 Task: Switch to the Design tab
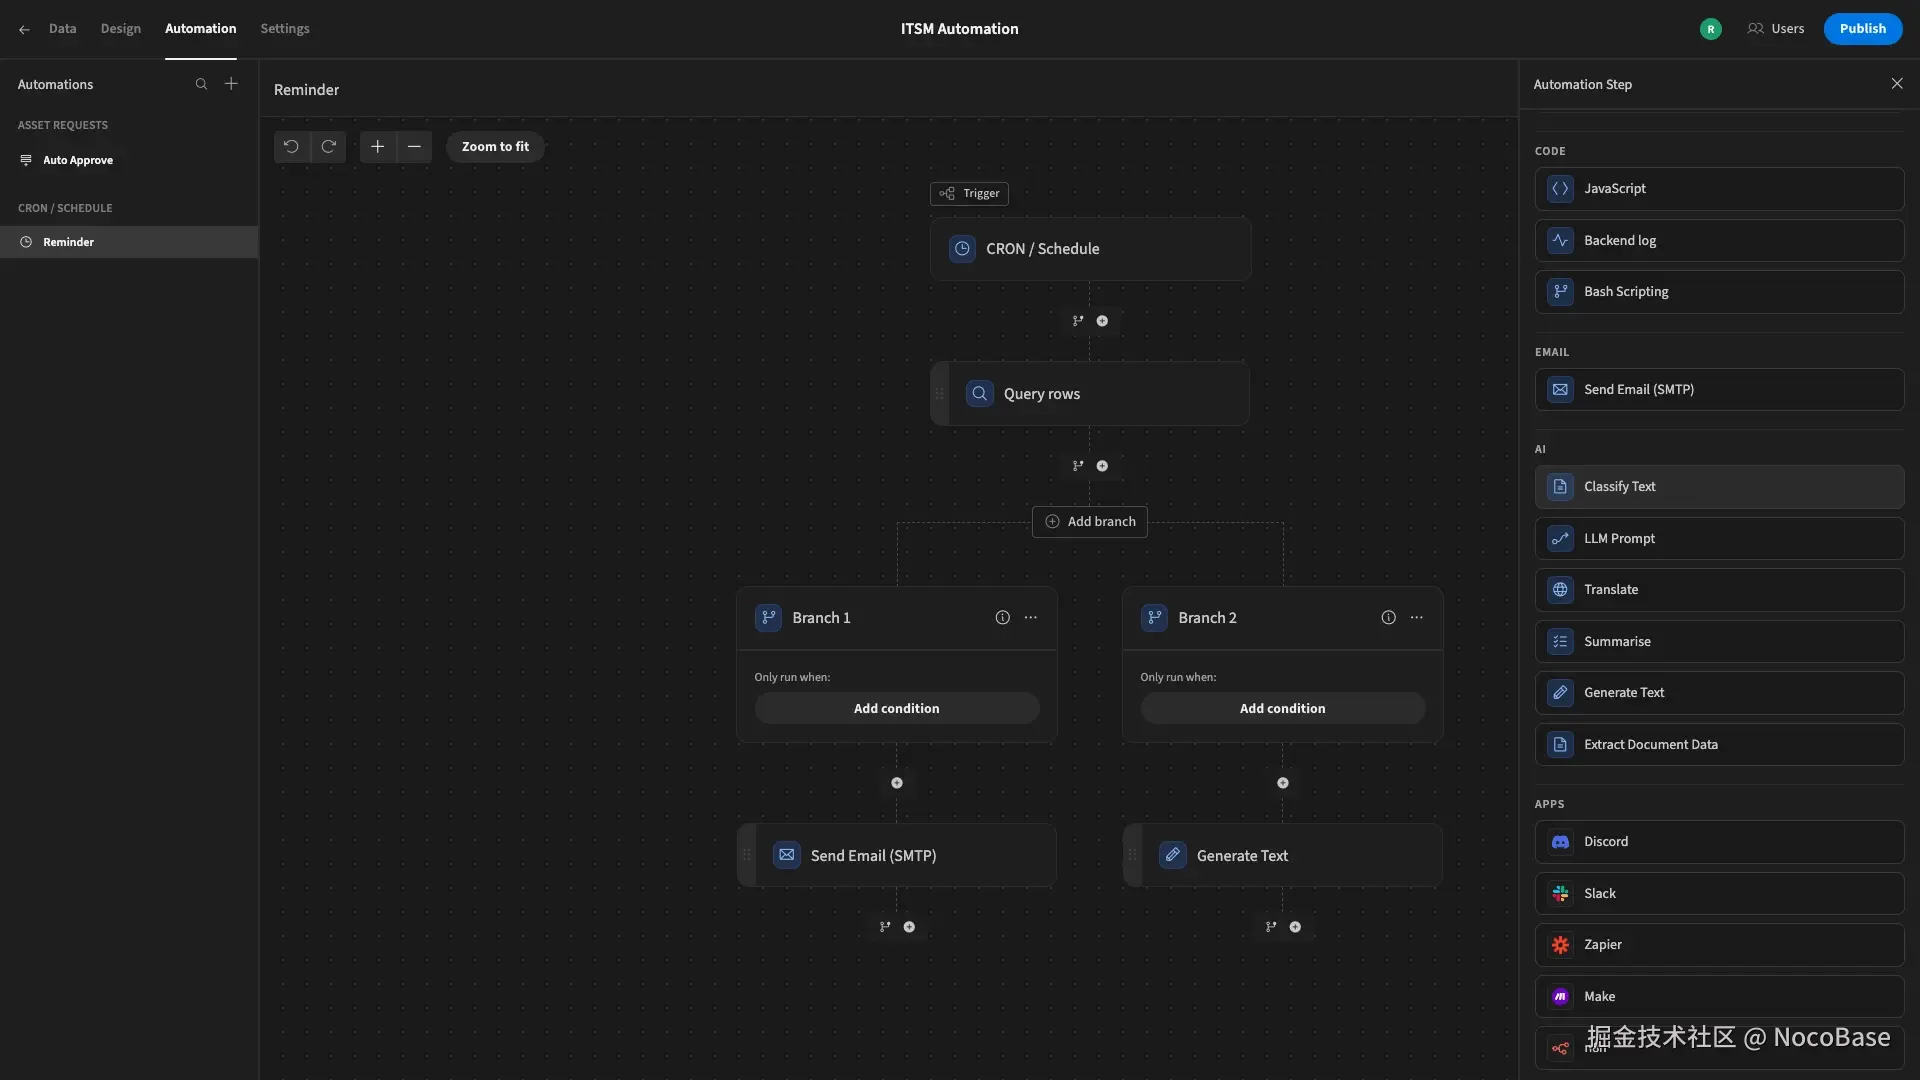click(120, 29)
